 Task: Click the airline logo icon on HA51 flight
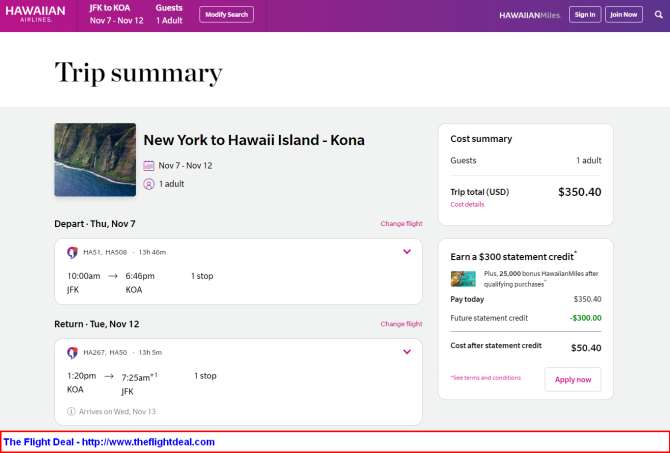coord(72,252)
